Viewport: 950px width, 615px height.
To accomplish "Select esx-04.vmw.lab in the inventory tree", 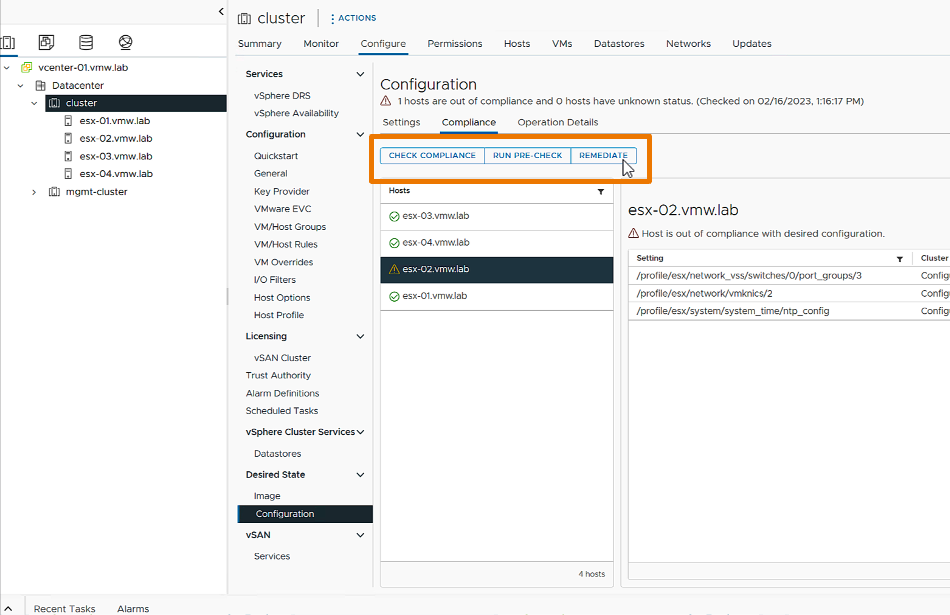I will click(116, 174).
